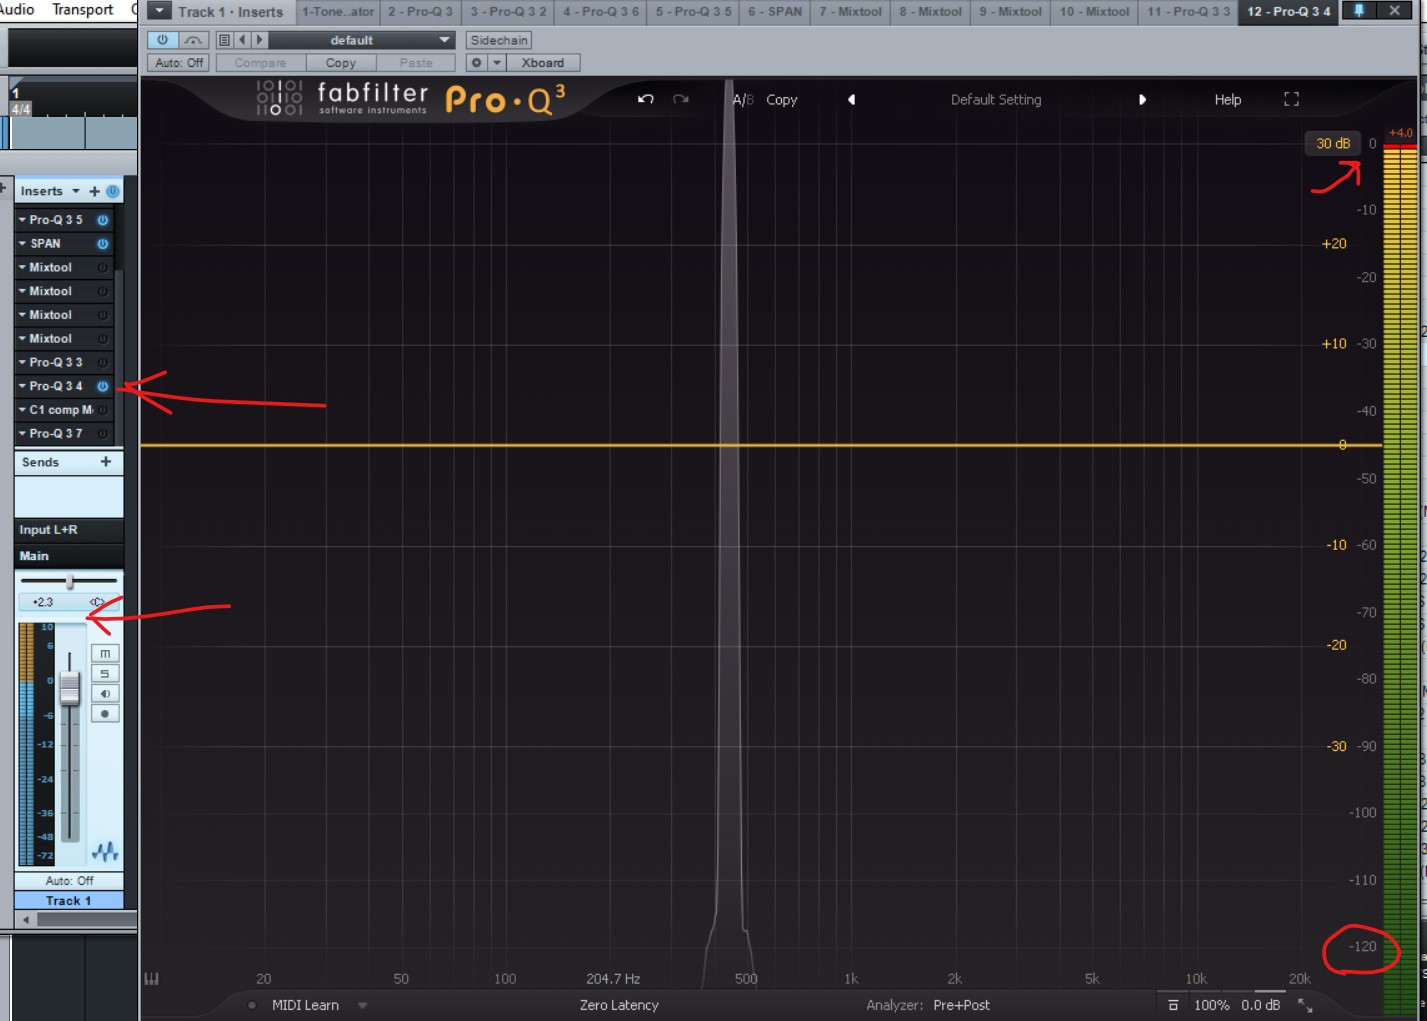Image resolution: width=1427 pixels, height=1021 pixels.
Task: Show the piano keyboard display
Action: click(152, 978)
